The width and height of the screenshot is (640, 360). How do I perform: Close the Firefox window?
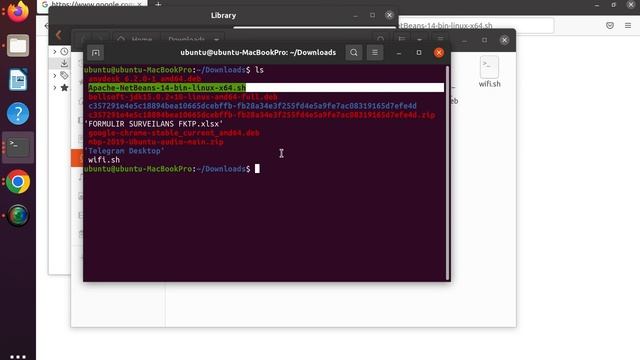click(631, 4)
